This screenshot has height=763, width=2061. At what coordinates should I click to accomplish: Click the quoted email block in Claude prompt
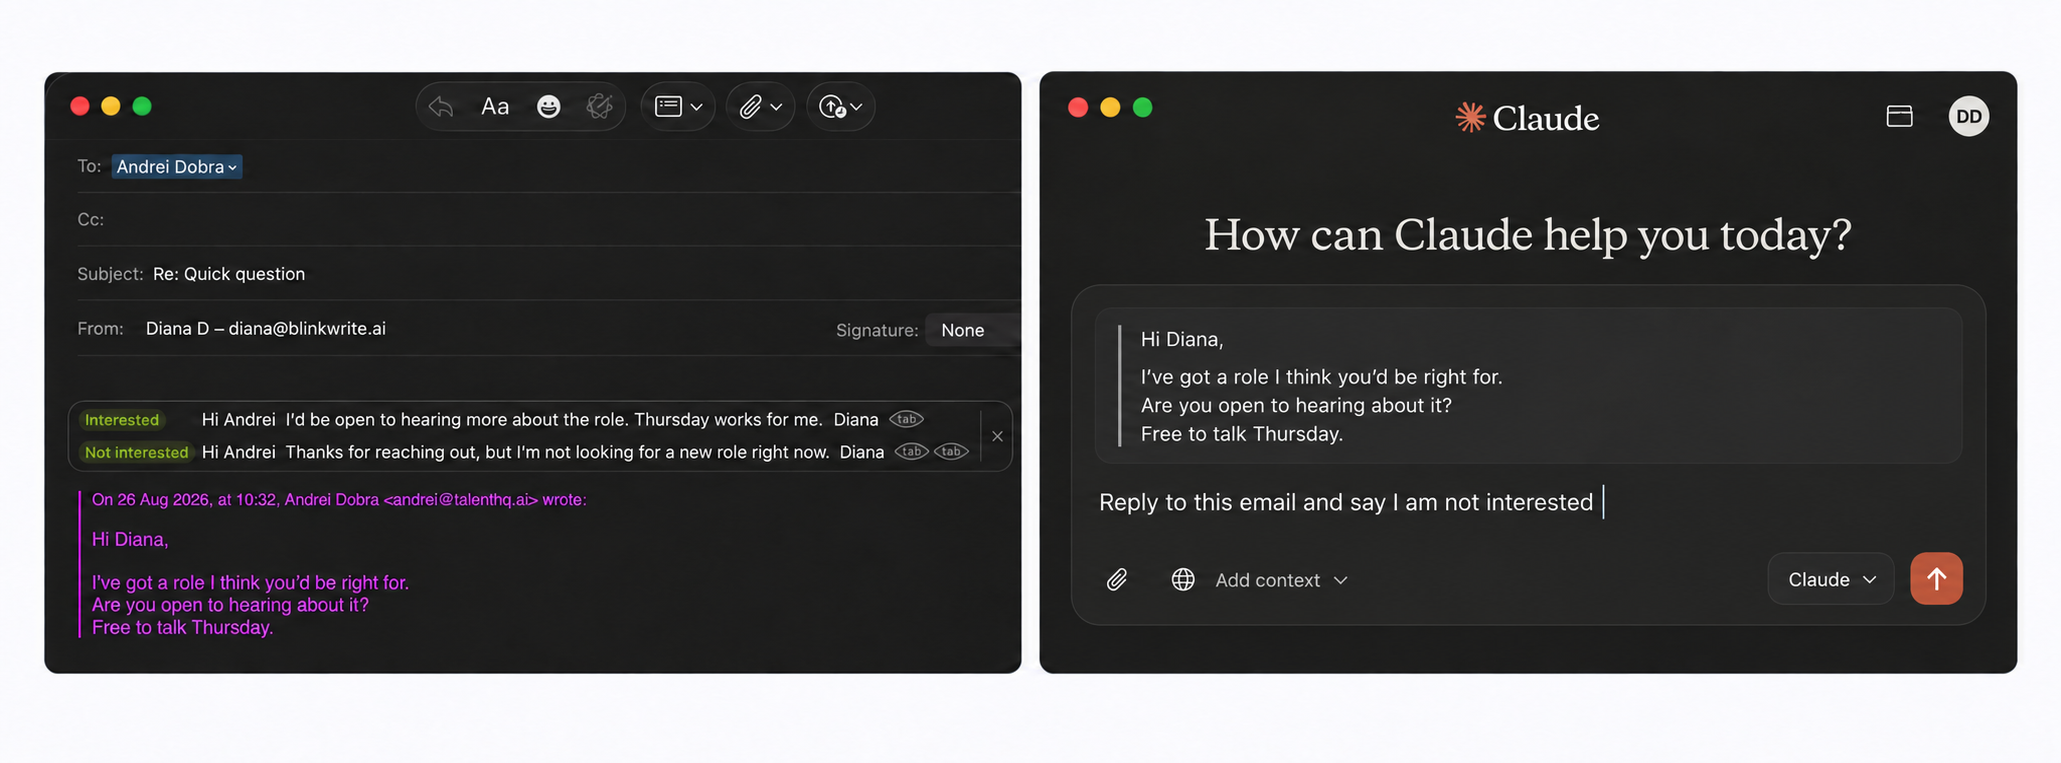pyautogui.click(x=1528, y=386)
